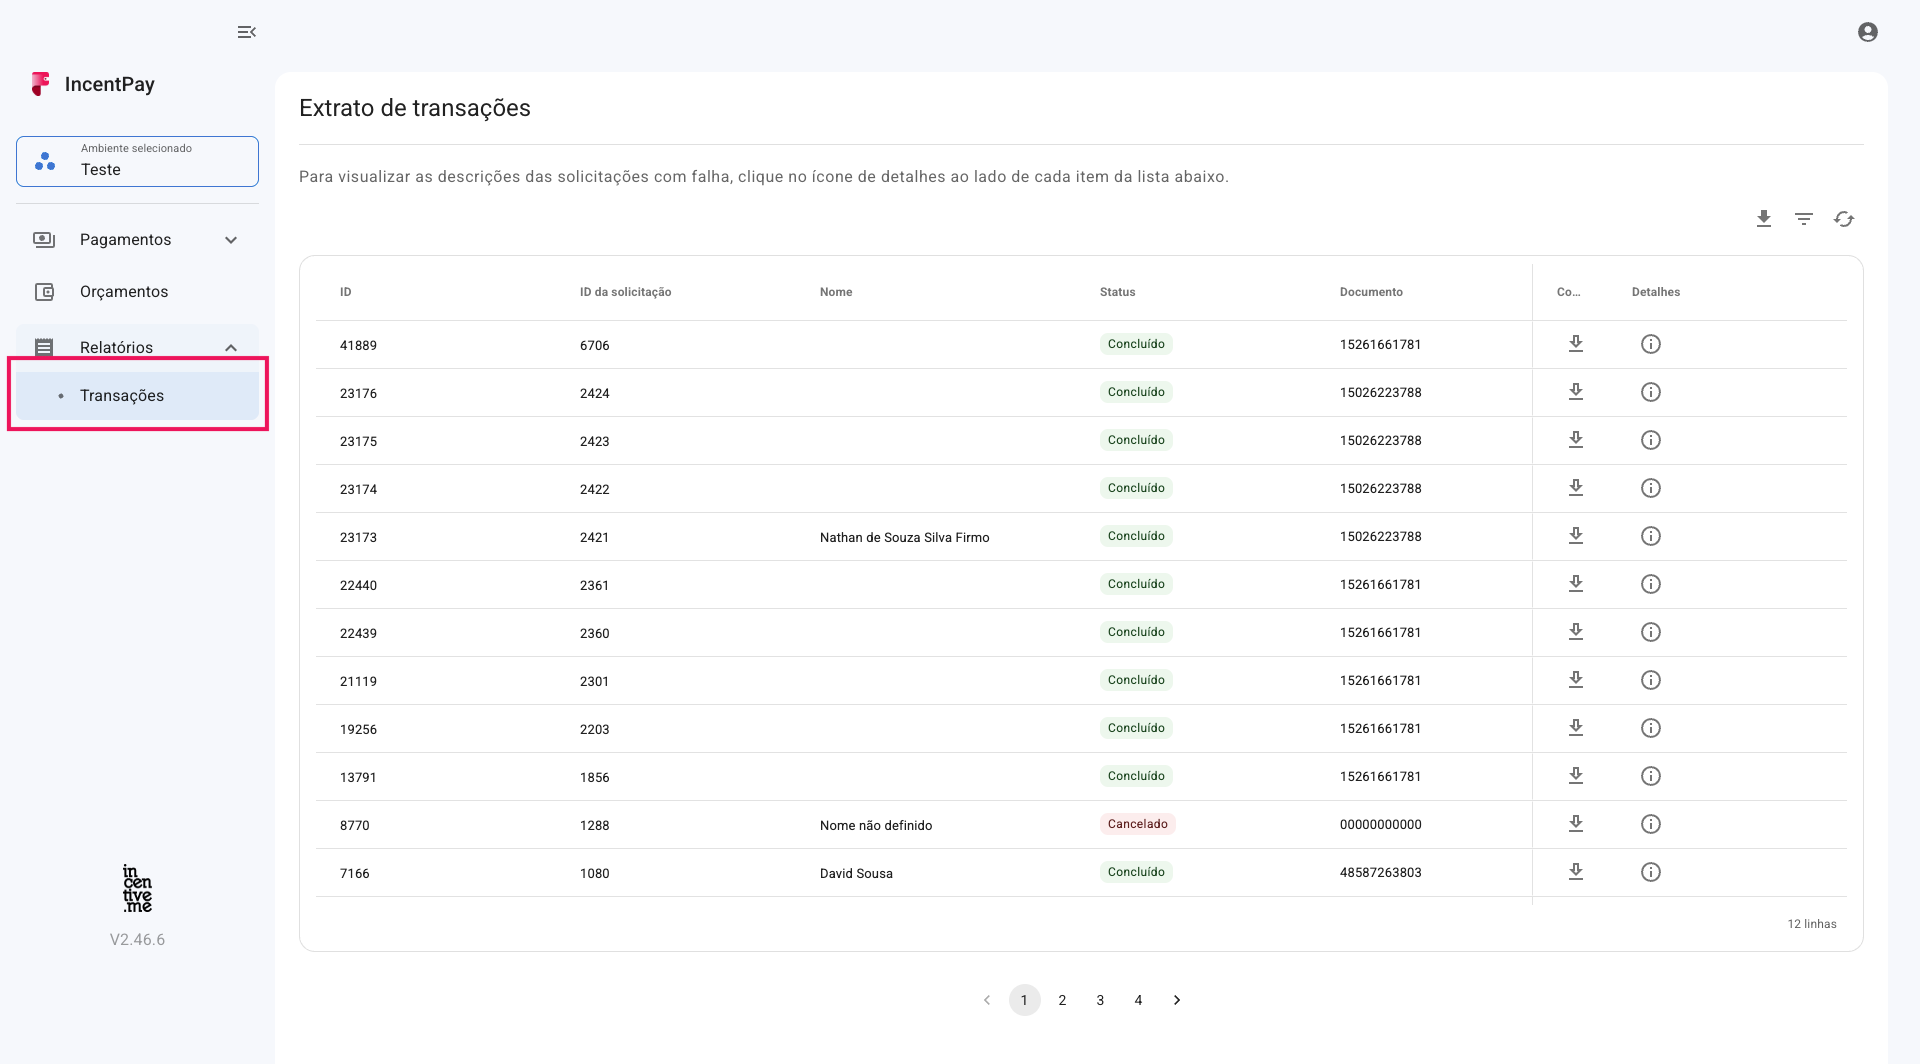Viewport: 1920px width, 1064px height.
Task: Click the Detalhes column header
Action: 1656,292
